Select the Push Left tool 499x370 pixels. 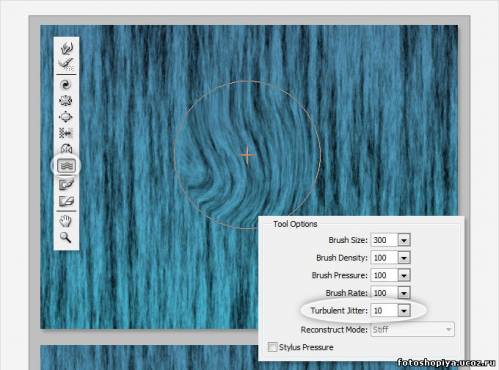click(x=66, y=133)
